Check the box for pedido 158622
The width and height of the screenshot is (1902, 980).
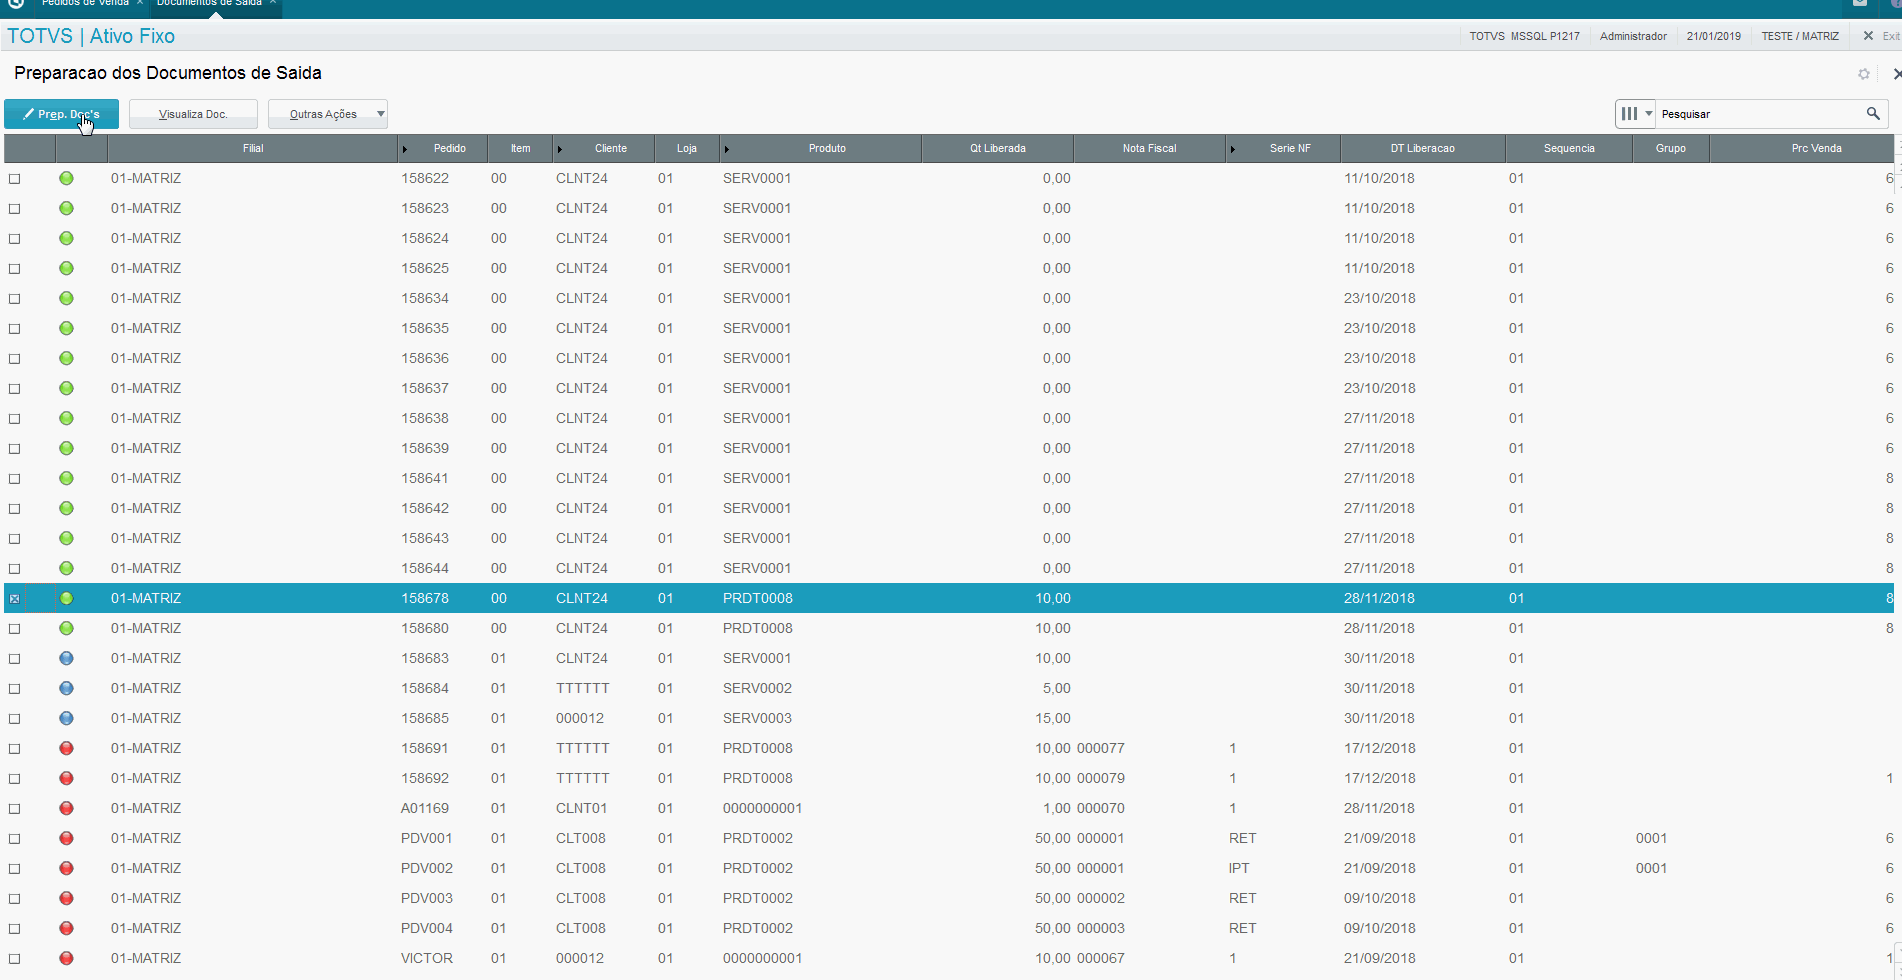coord(14,179)
